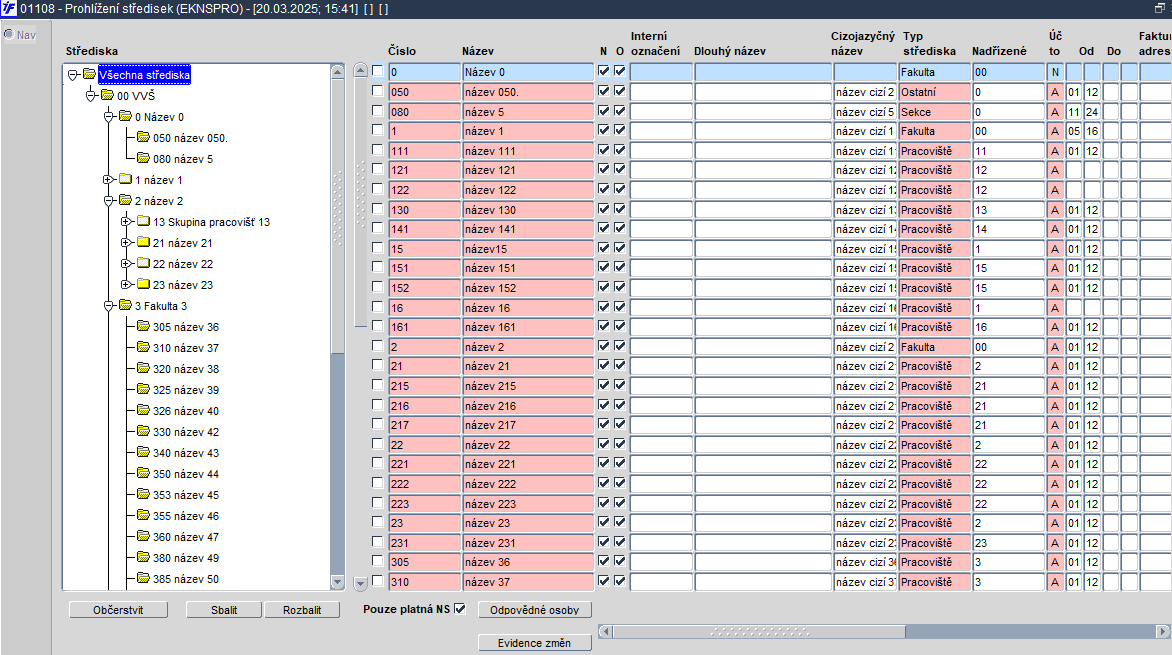This screenshot has width=1172, height=655.
Task: Expand the 13 Skupina pracovišť 13 node
Action: (x=126, y=221)
